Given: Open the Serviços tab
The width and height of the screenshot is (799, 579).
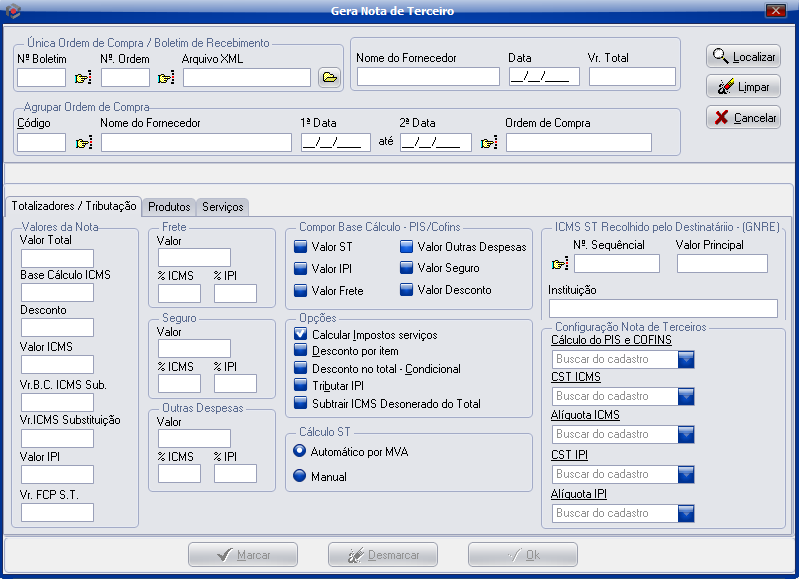Looking at the screenshot, I should [223, 207].
